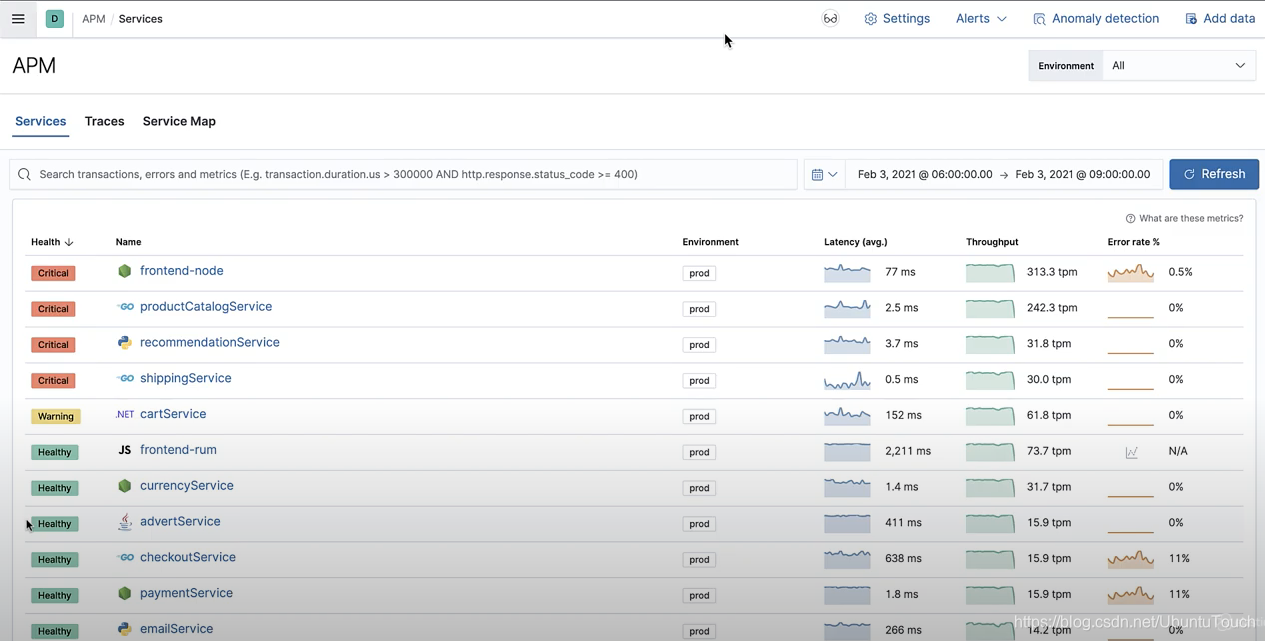Image resolution: width=1265 pixels, height=641 pixels.
Task: Click shippingService Critical health badge
Action: point(53,380)
